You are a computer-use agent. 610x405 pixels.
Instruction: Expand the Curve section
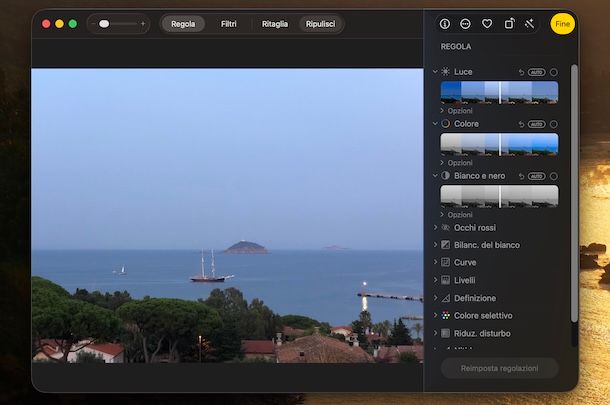pyautogui.click(x=435, y=262)
